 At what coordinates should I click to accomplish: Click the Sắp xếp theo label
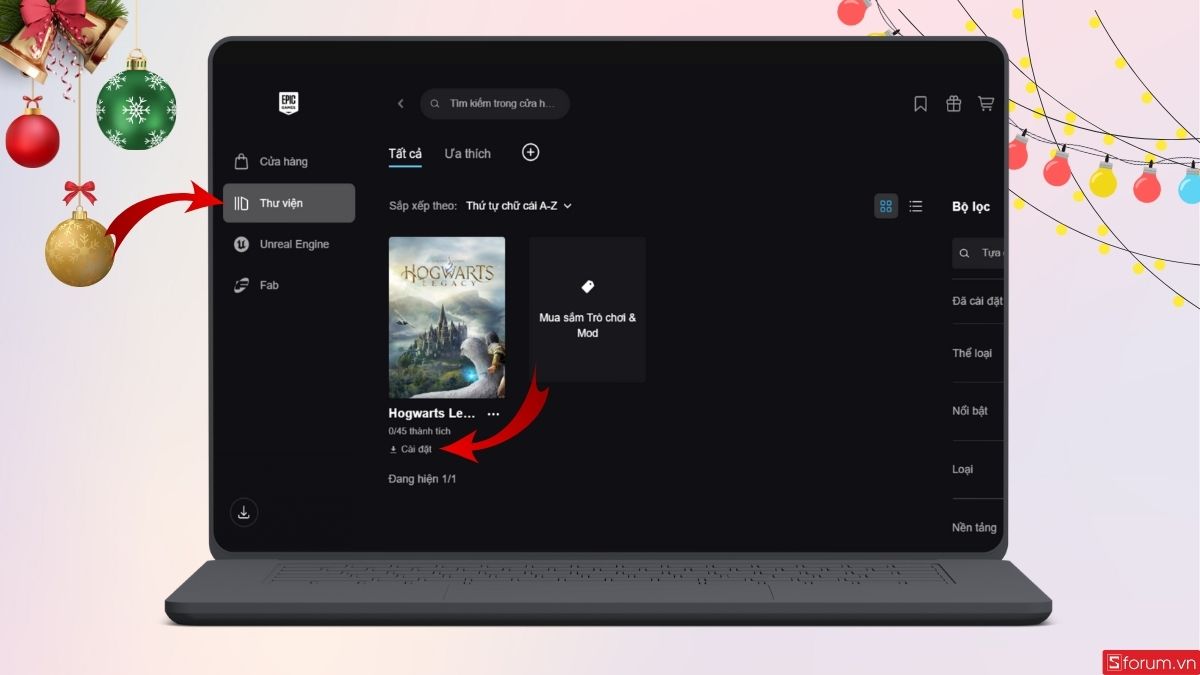tap(423, 206)
